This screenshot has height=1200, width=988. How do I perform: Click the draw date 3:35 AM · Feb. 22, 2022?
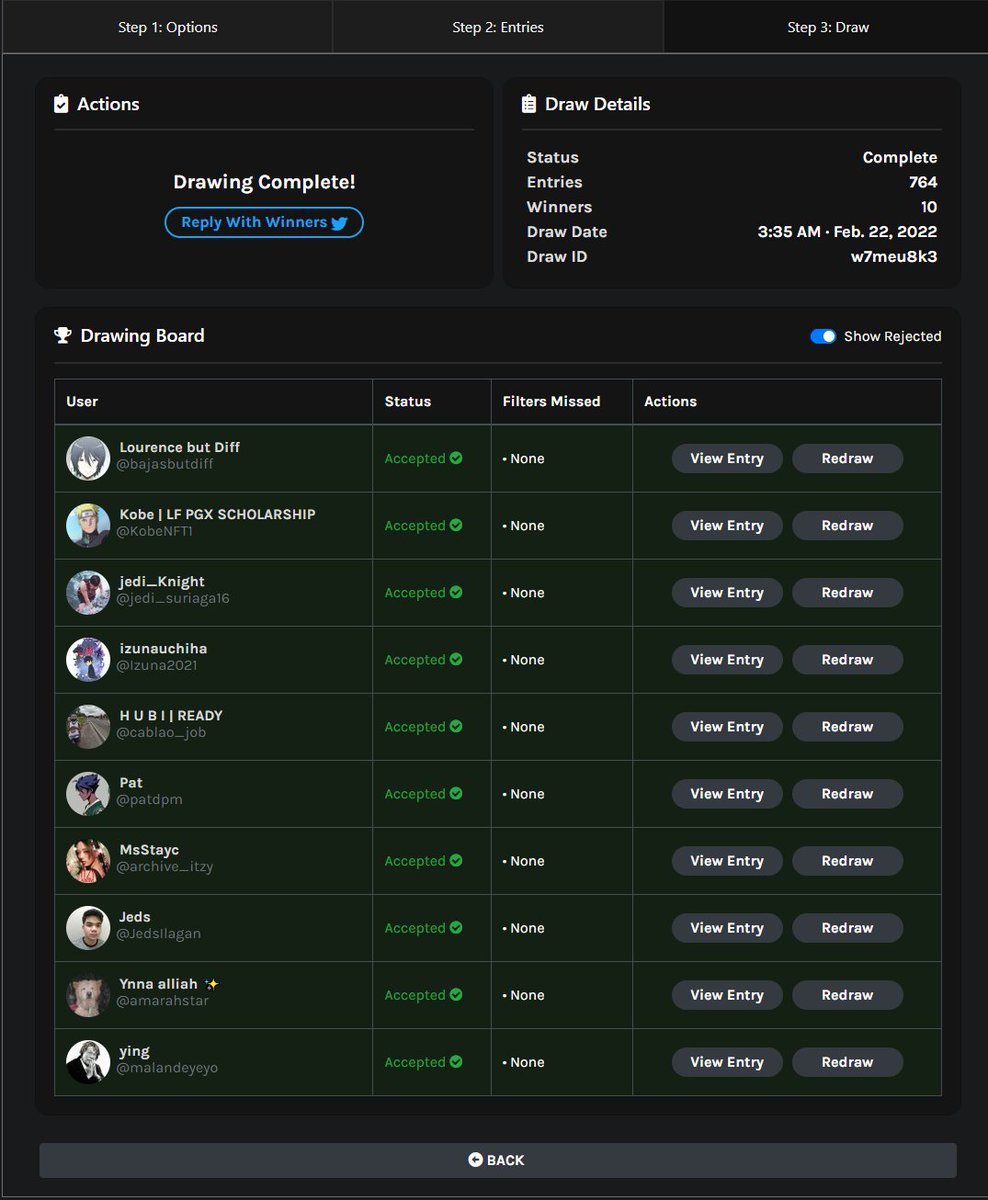[x=847, y=231]
